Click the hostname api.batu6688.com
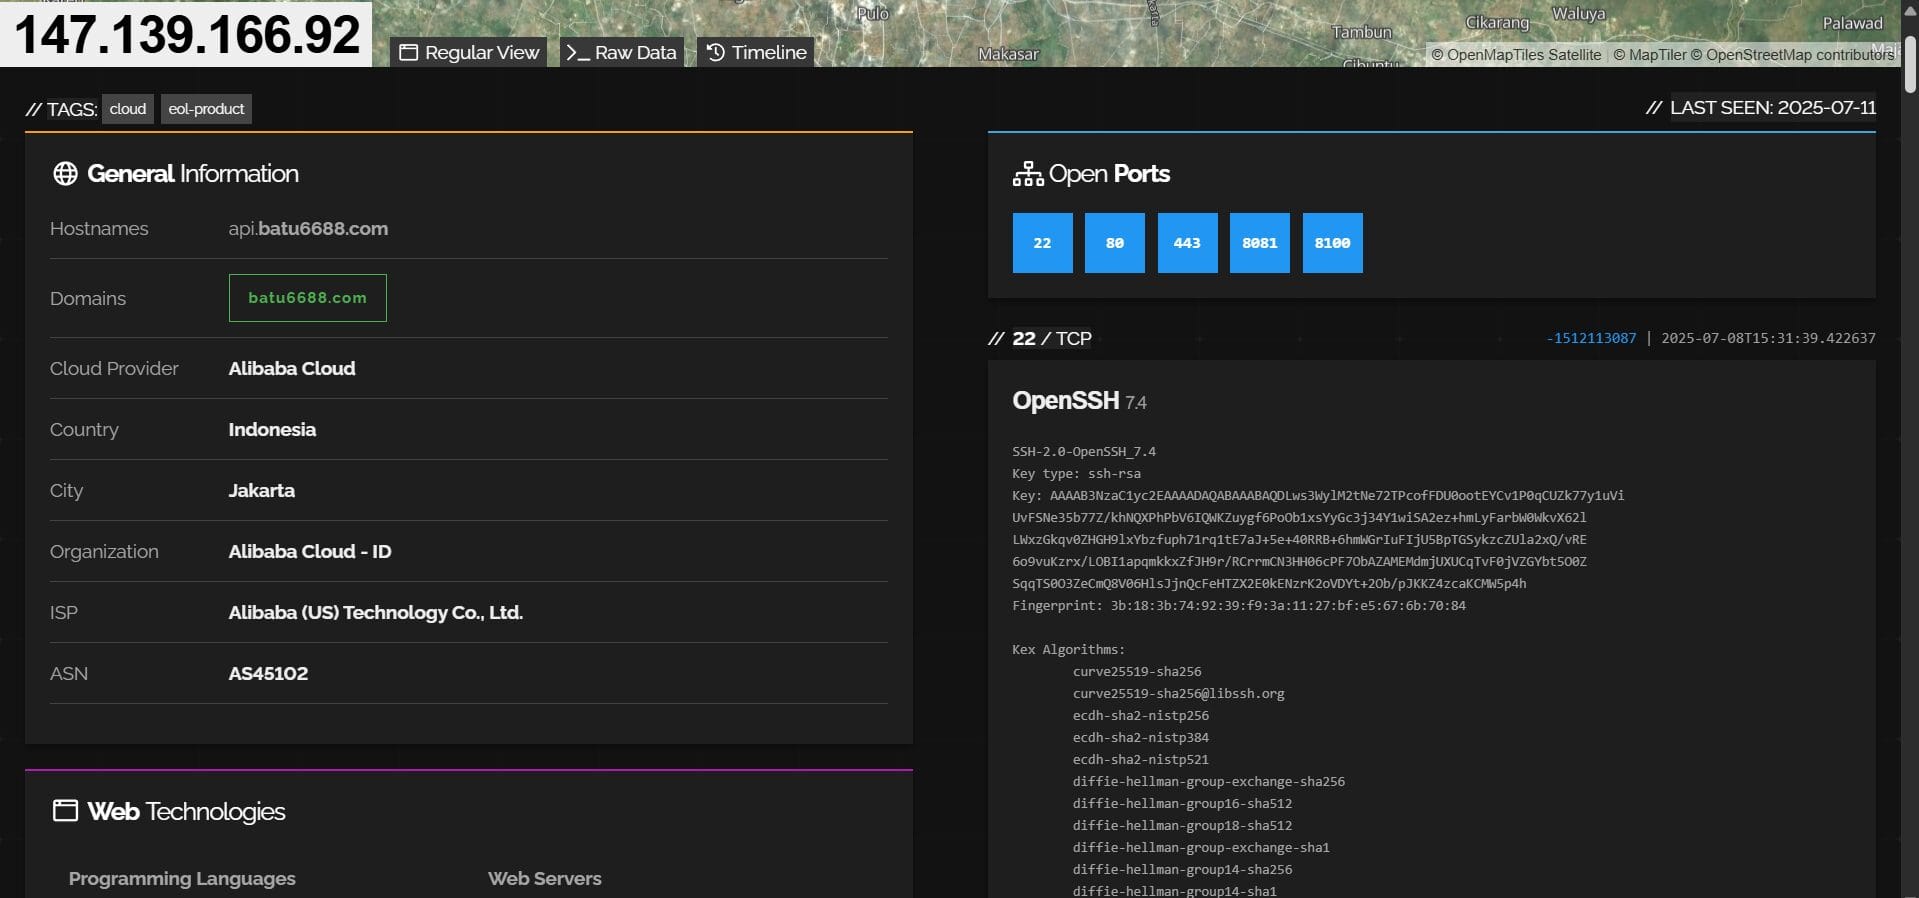Viewport: 1919px width, 898px height. point(308,228)
